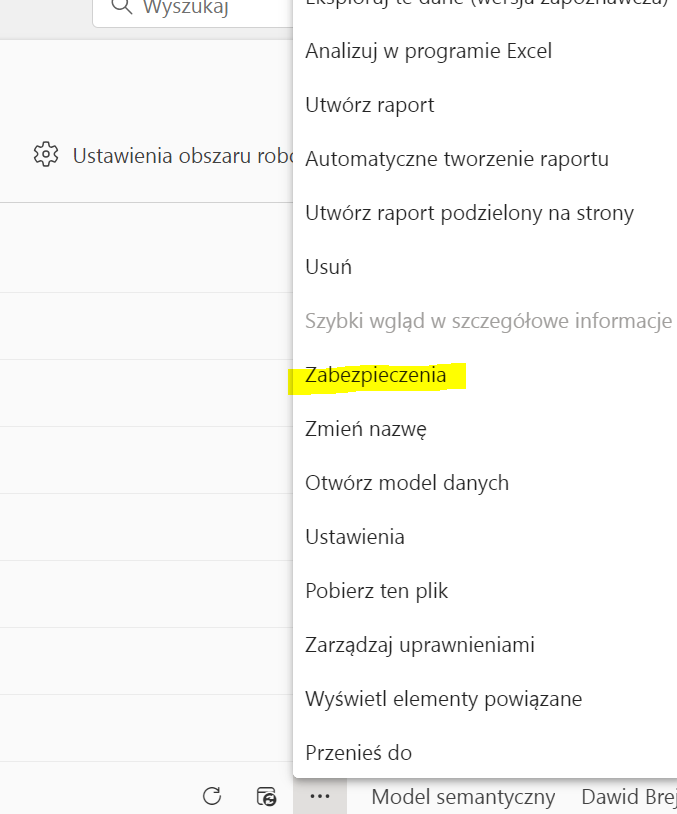This screenshot has width=677, height=814.
Task: Choose 'Utwórz raport podzielony na strony'
Action: [x=469, y=213]
